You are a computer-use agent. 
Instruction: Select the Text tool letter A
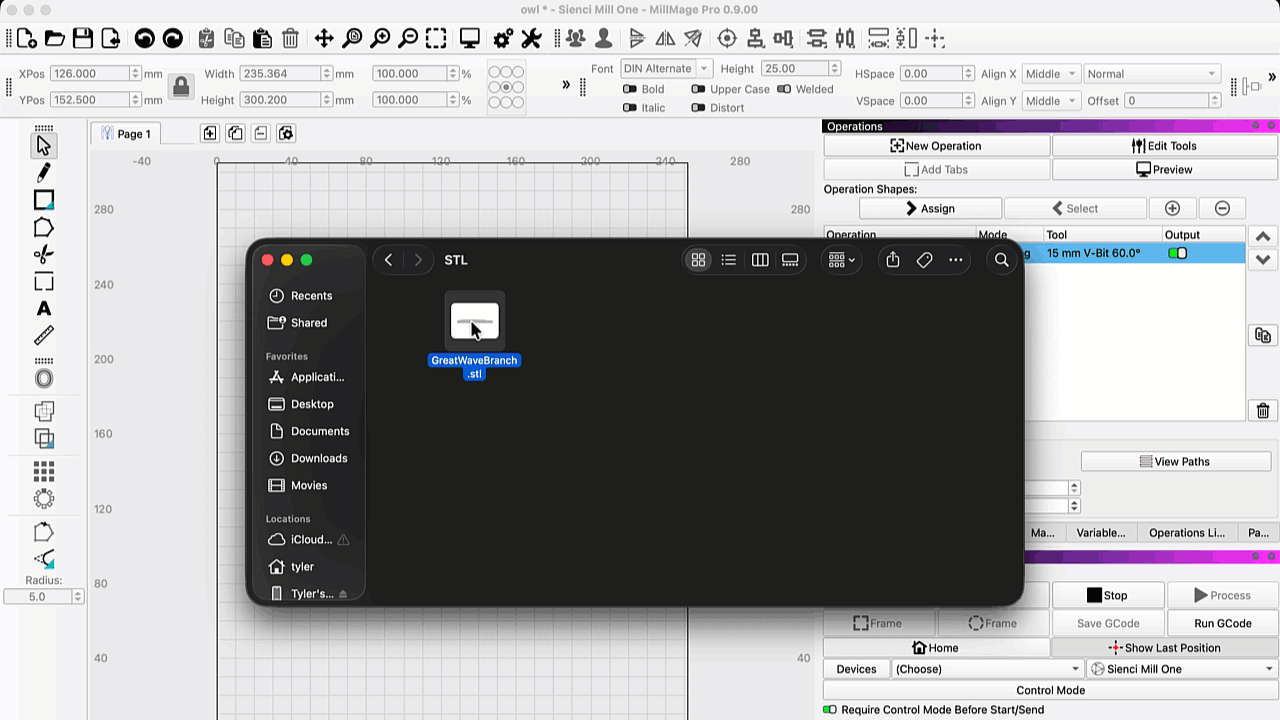point(44,309)
